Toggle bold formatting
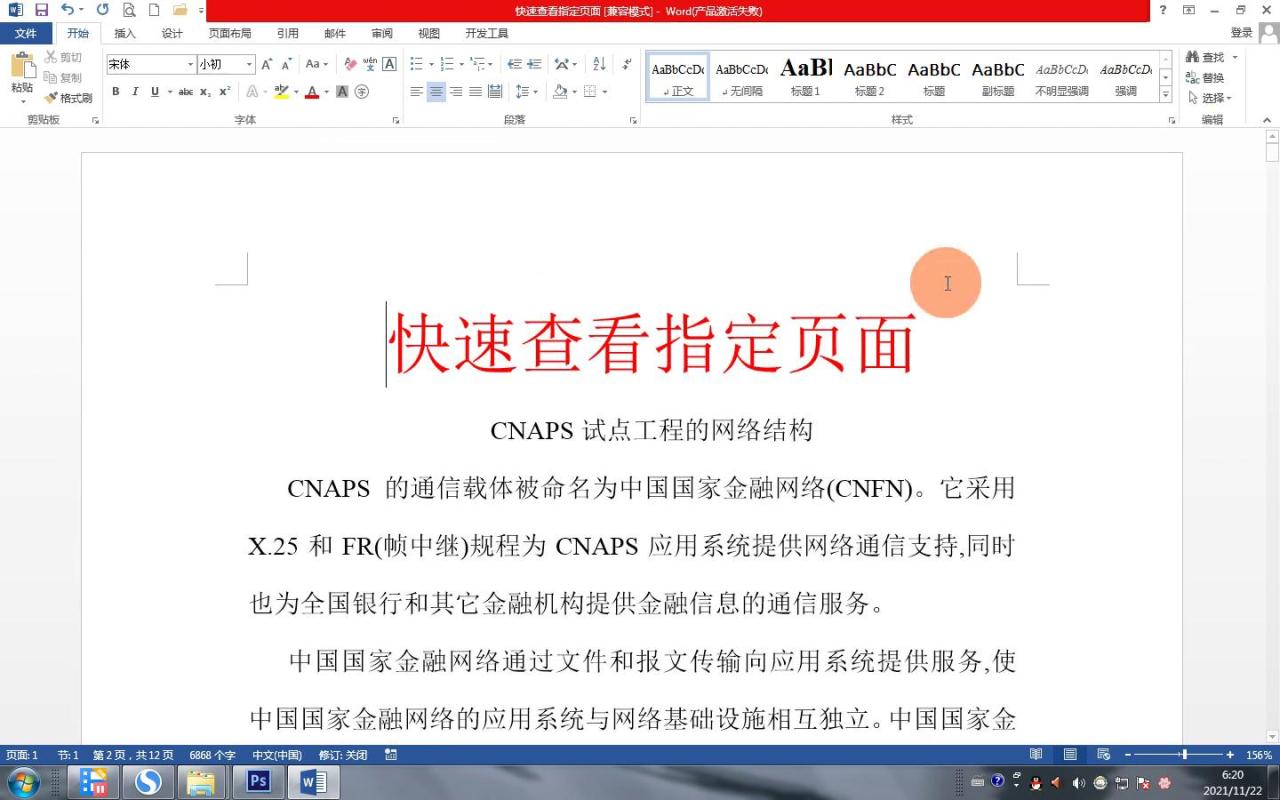The width and height of the screenshot is (1280, 800). pyautogui.click(x=116, y=90)
